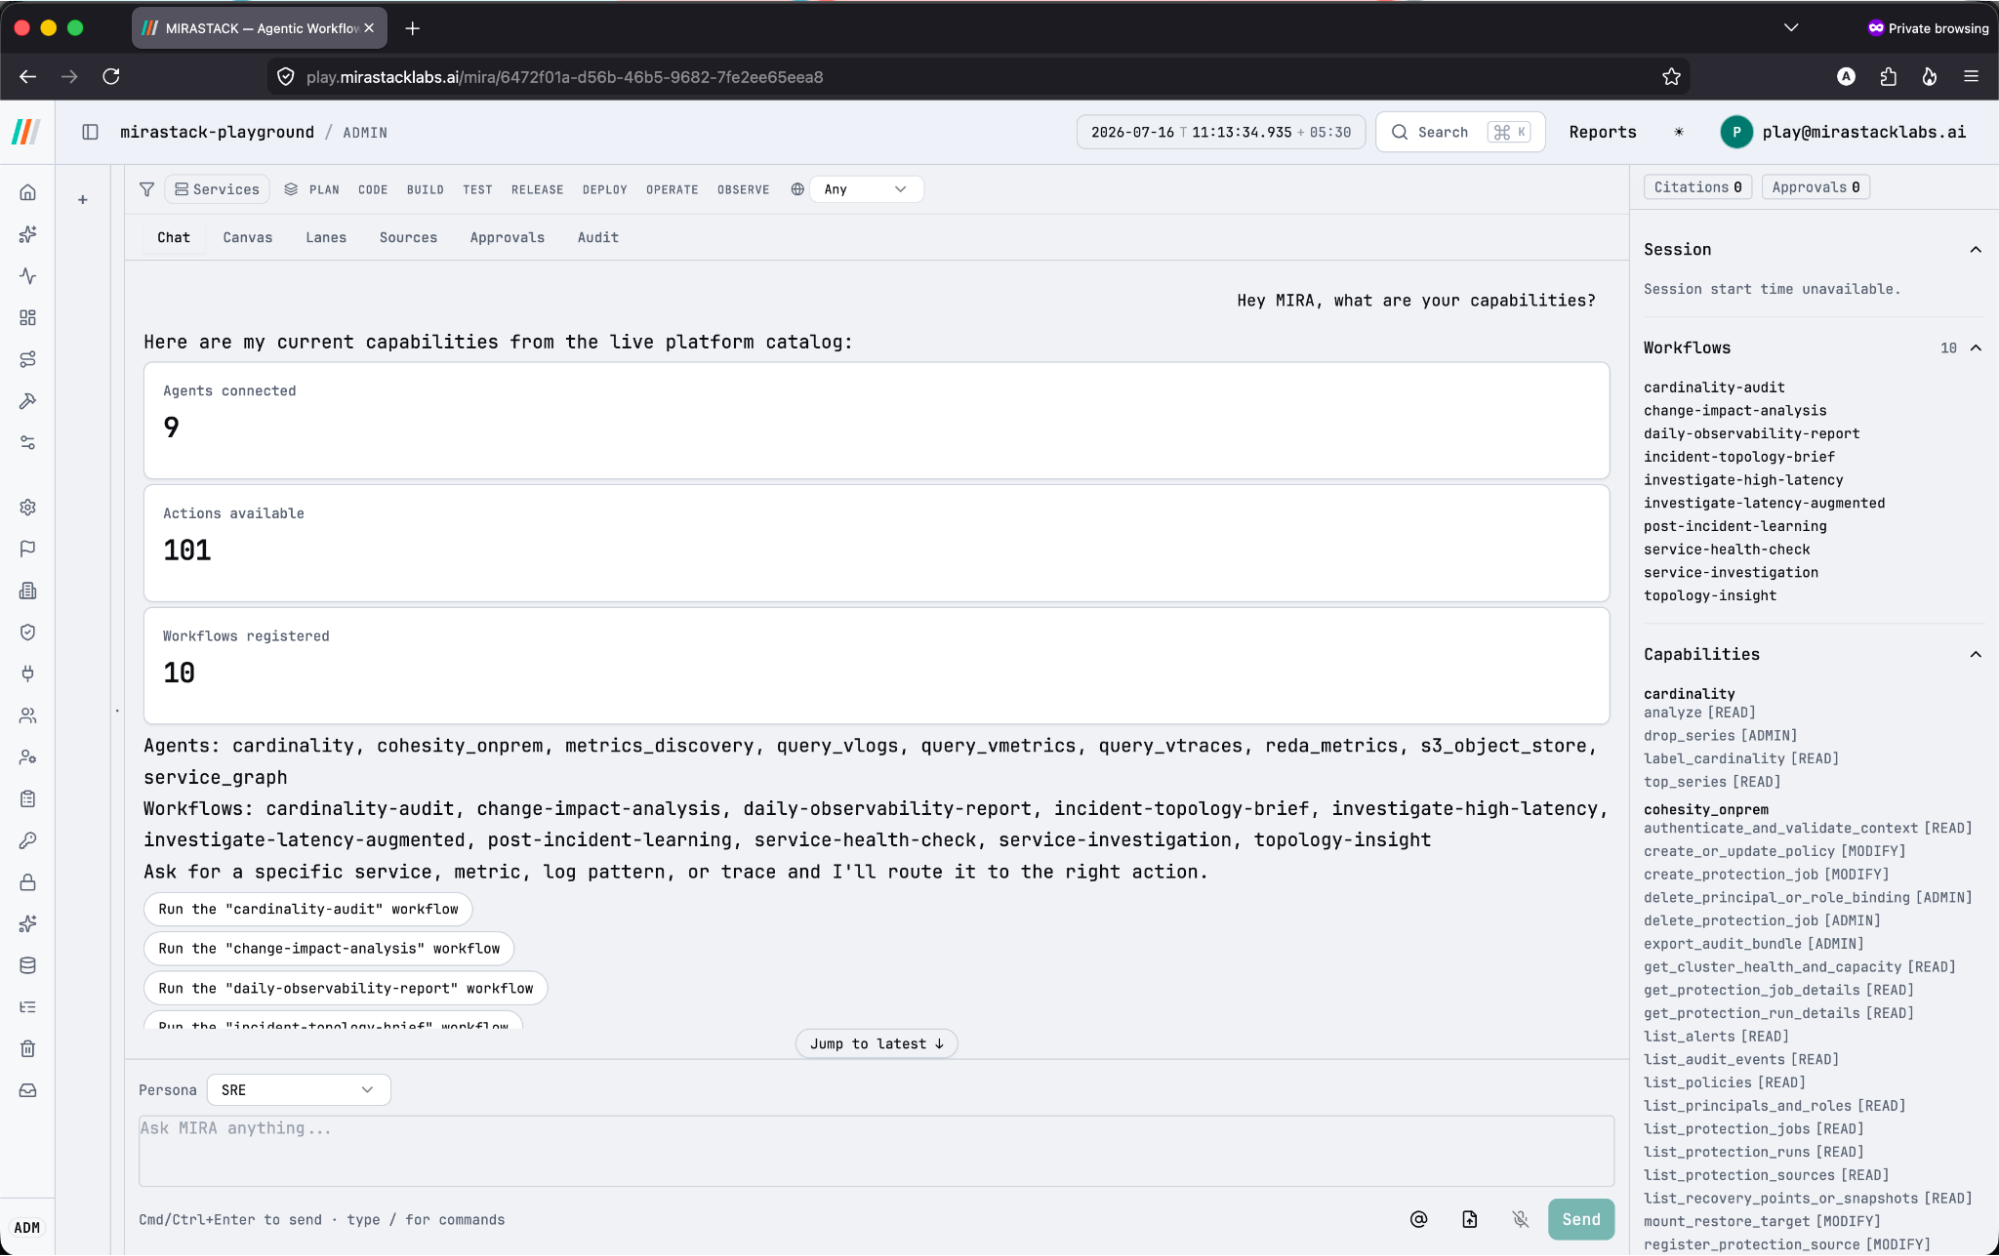Collapse the Session section chevron

[1975, 250]
